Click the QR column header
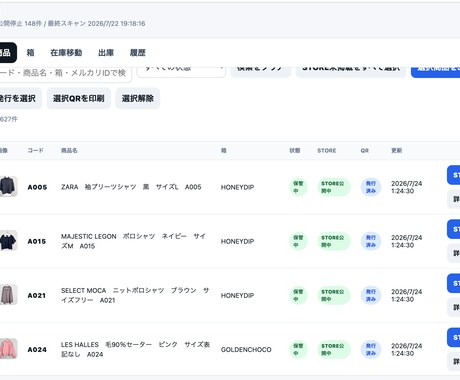460x380 pixels. click(x=365, y=150)
